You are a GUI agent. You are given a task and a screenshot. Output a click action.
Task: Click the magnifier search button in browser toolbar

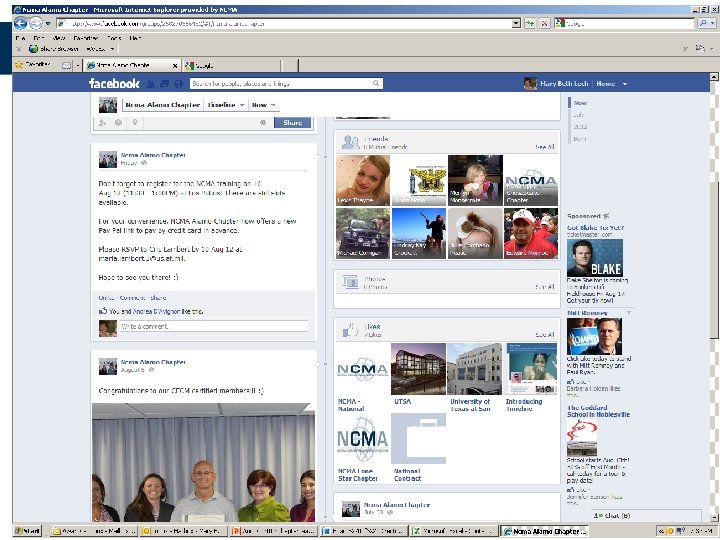pyautogui.click(x=704, y=23)
